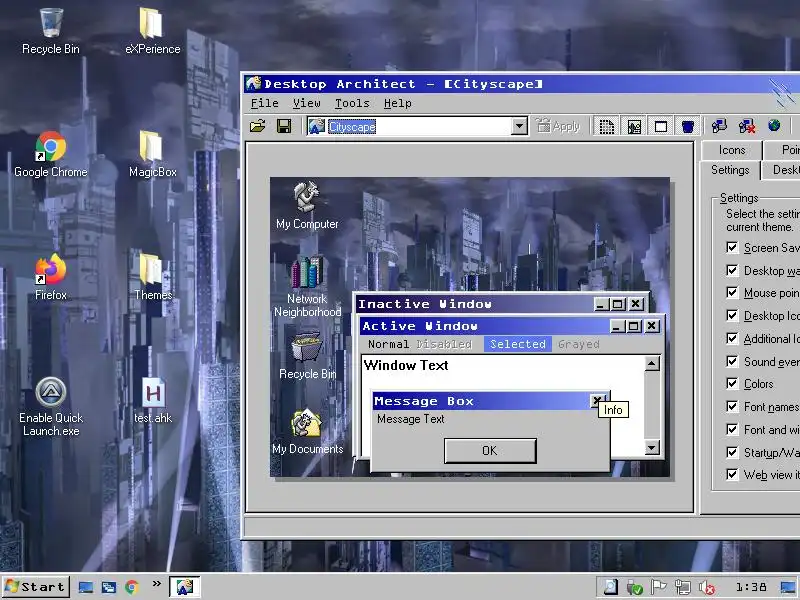
Task: Toggle the Desktop Icons checkbox
Action: point(732,315)
